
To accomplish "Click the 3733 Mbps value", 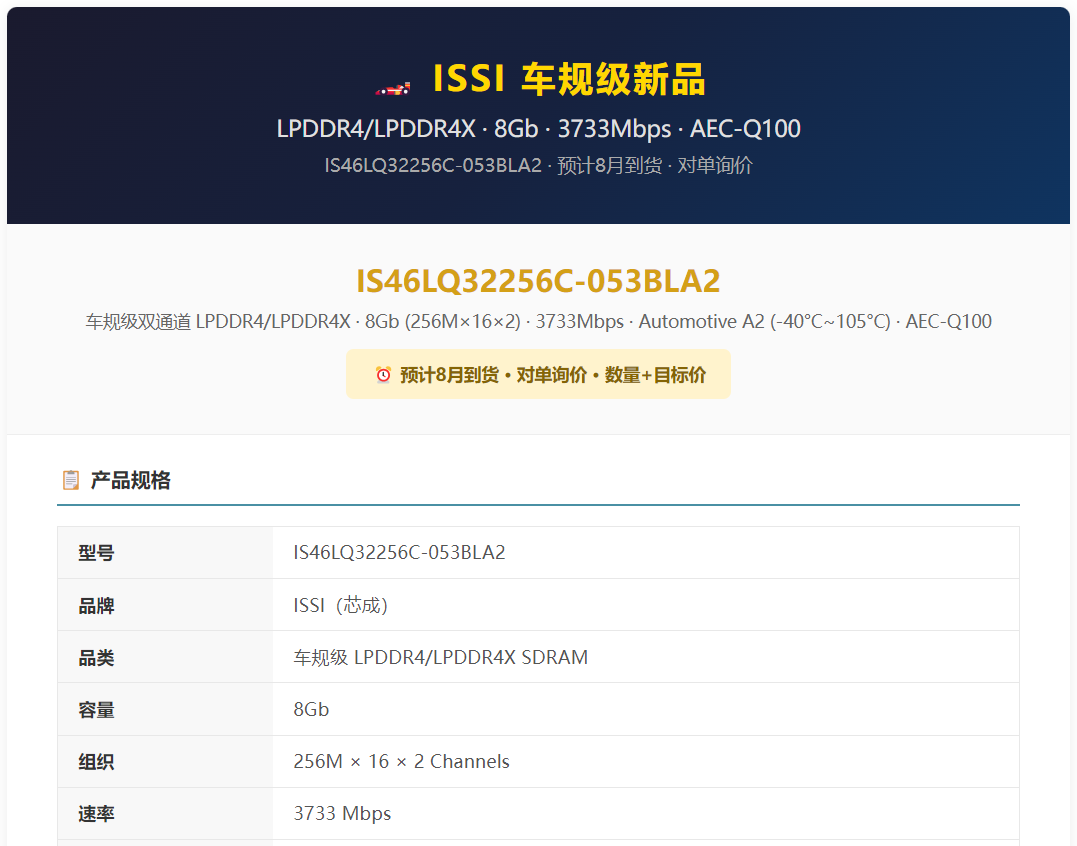I will tap(342, 814).
